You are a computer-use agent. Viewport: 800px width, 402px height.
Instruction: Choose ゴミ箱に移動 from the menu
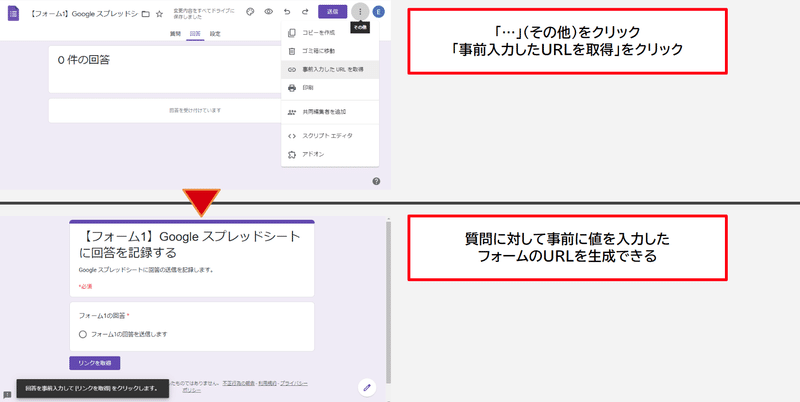point(330,51)
